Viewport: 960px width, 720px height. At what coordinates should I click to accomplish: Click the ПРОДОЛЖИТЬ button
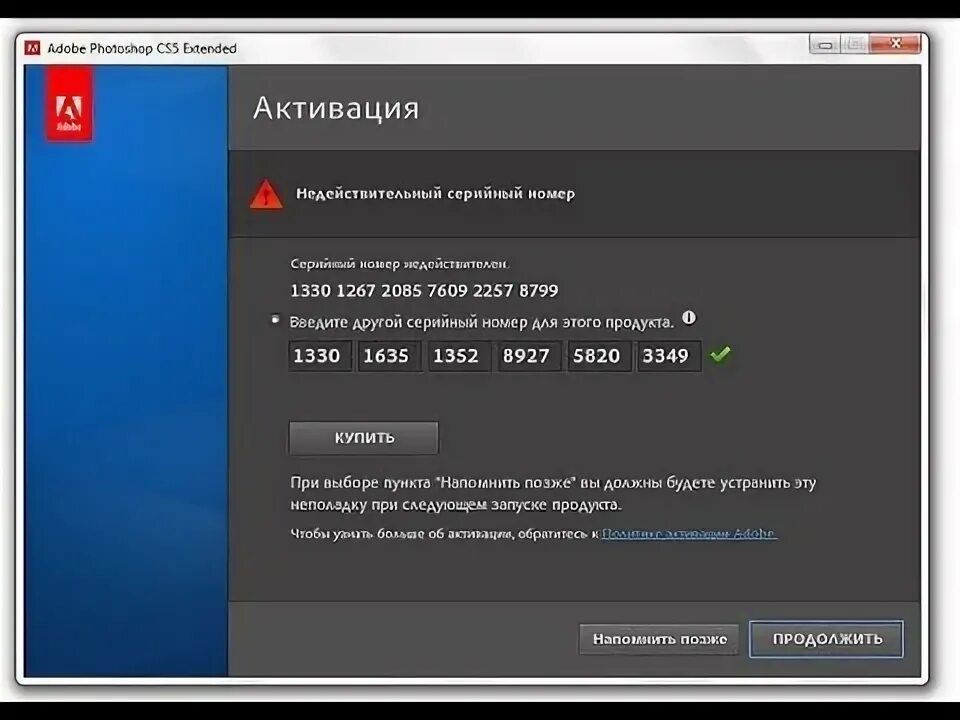[827, 639]
